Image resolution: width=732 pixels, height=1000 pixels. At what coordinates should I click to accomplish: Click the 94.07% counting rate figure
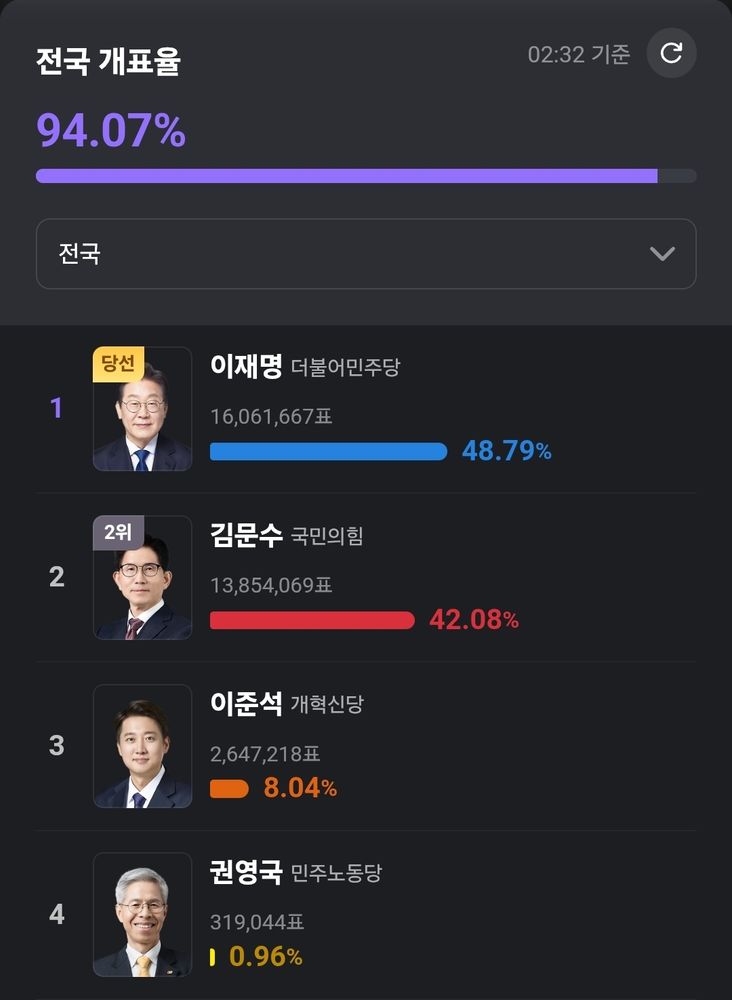coord(111,131)
